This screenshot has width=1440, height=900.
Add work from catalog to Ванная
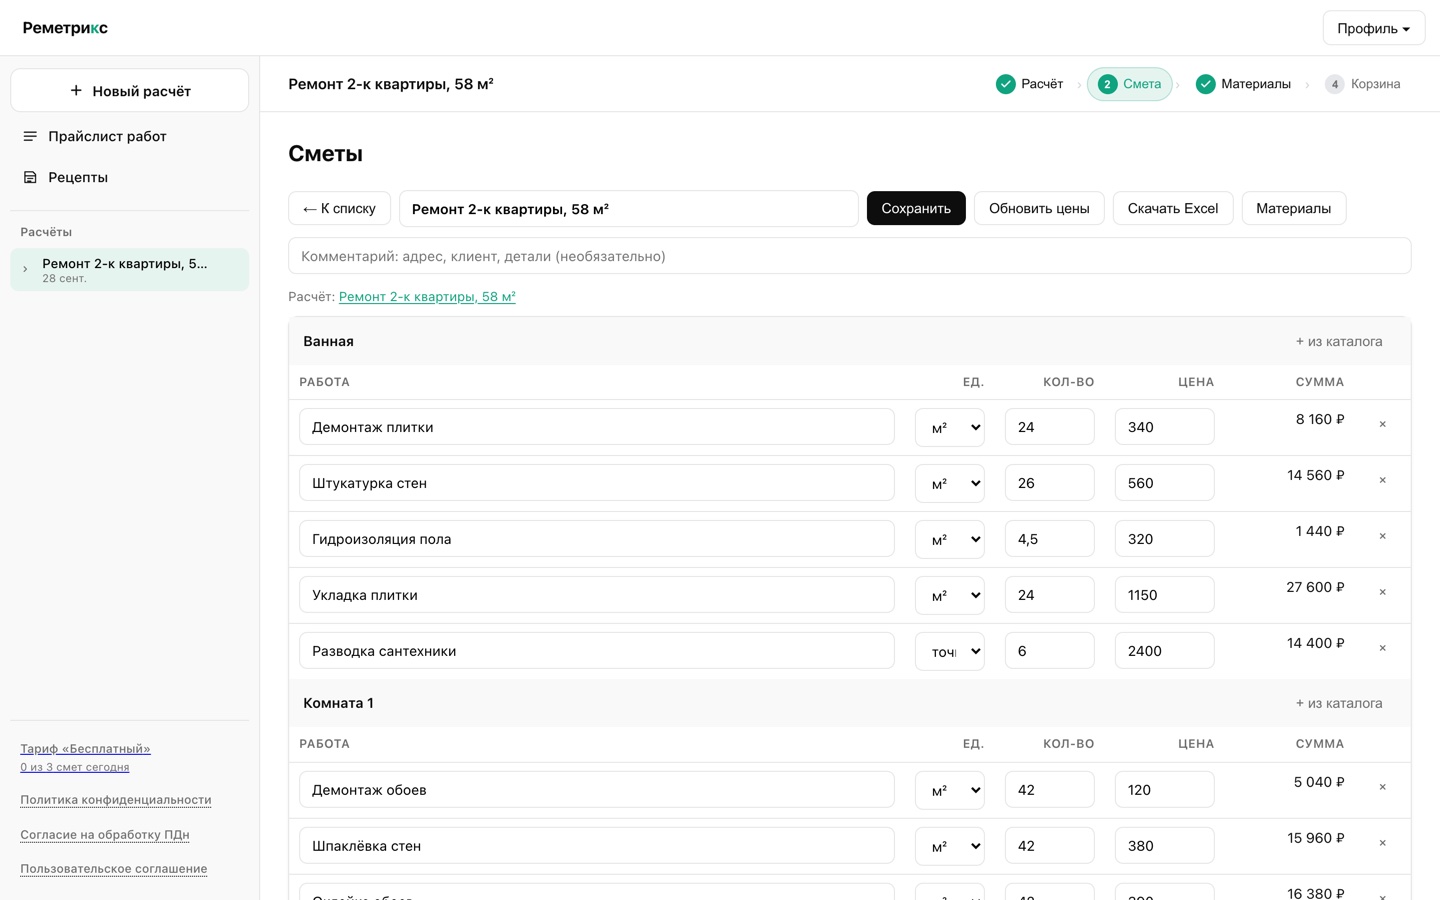(x=1339, y=341)
